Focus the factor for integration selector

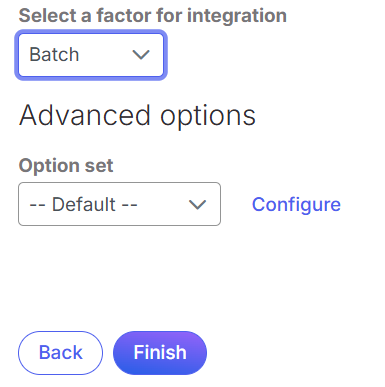pos(91,55)
